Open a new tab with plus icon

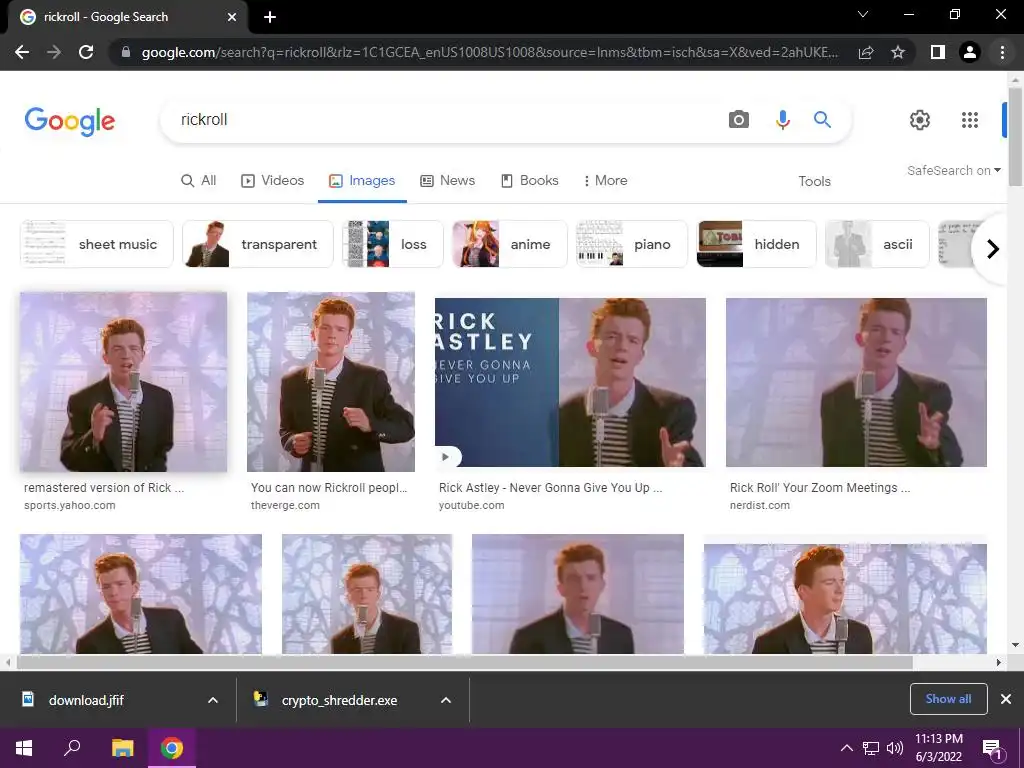(x=270, y=17)
